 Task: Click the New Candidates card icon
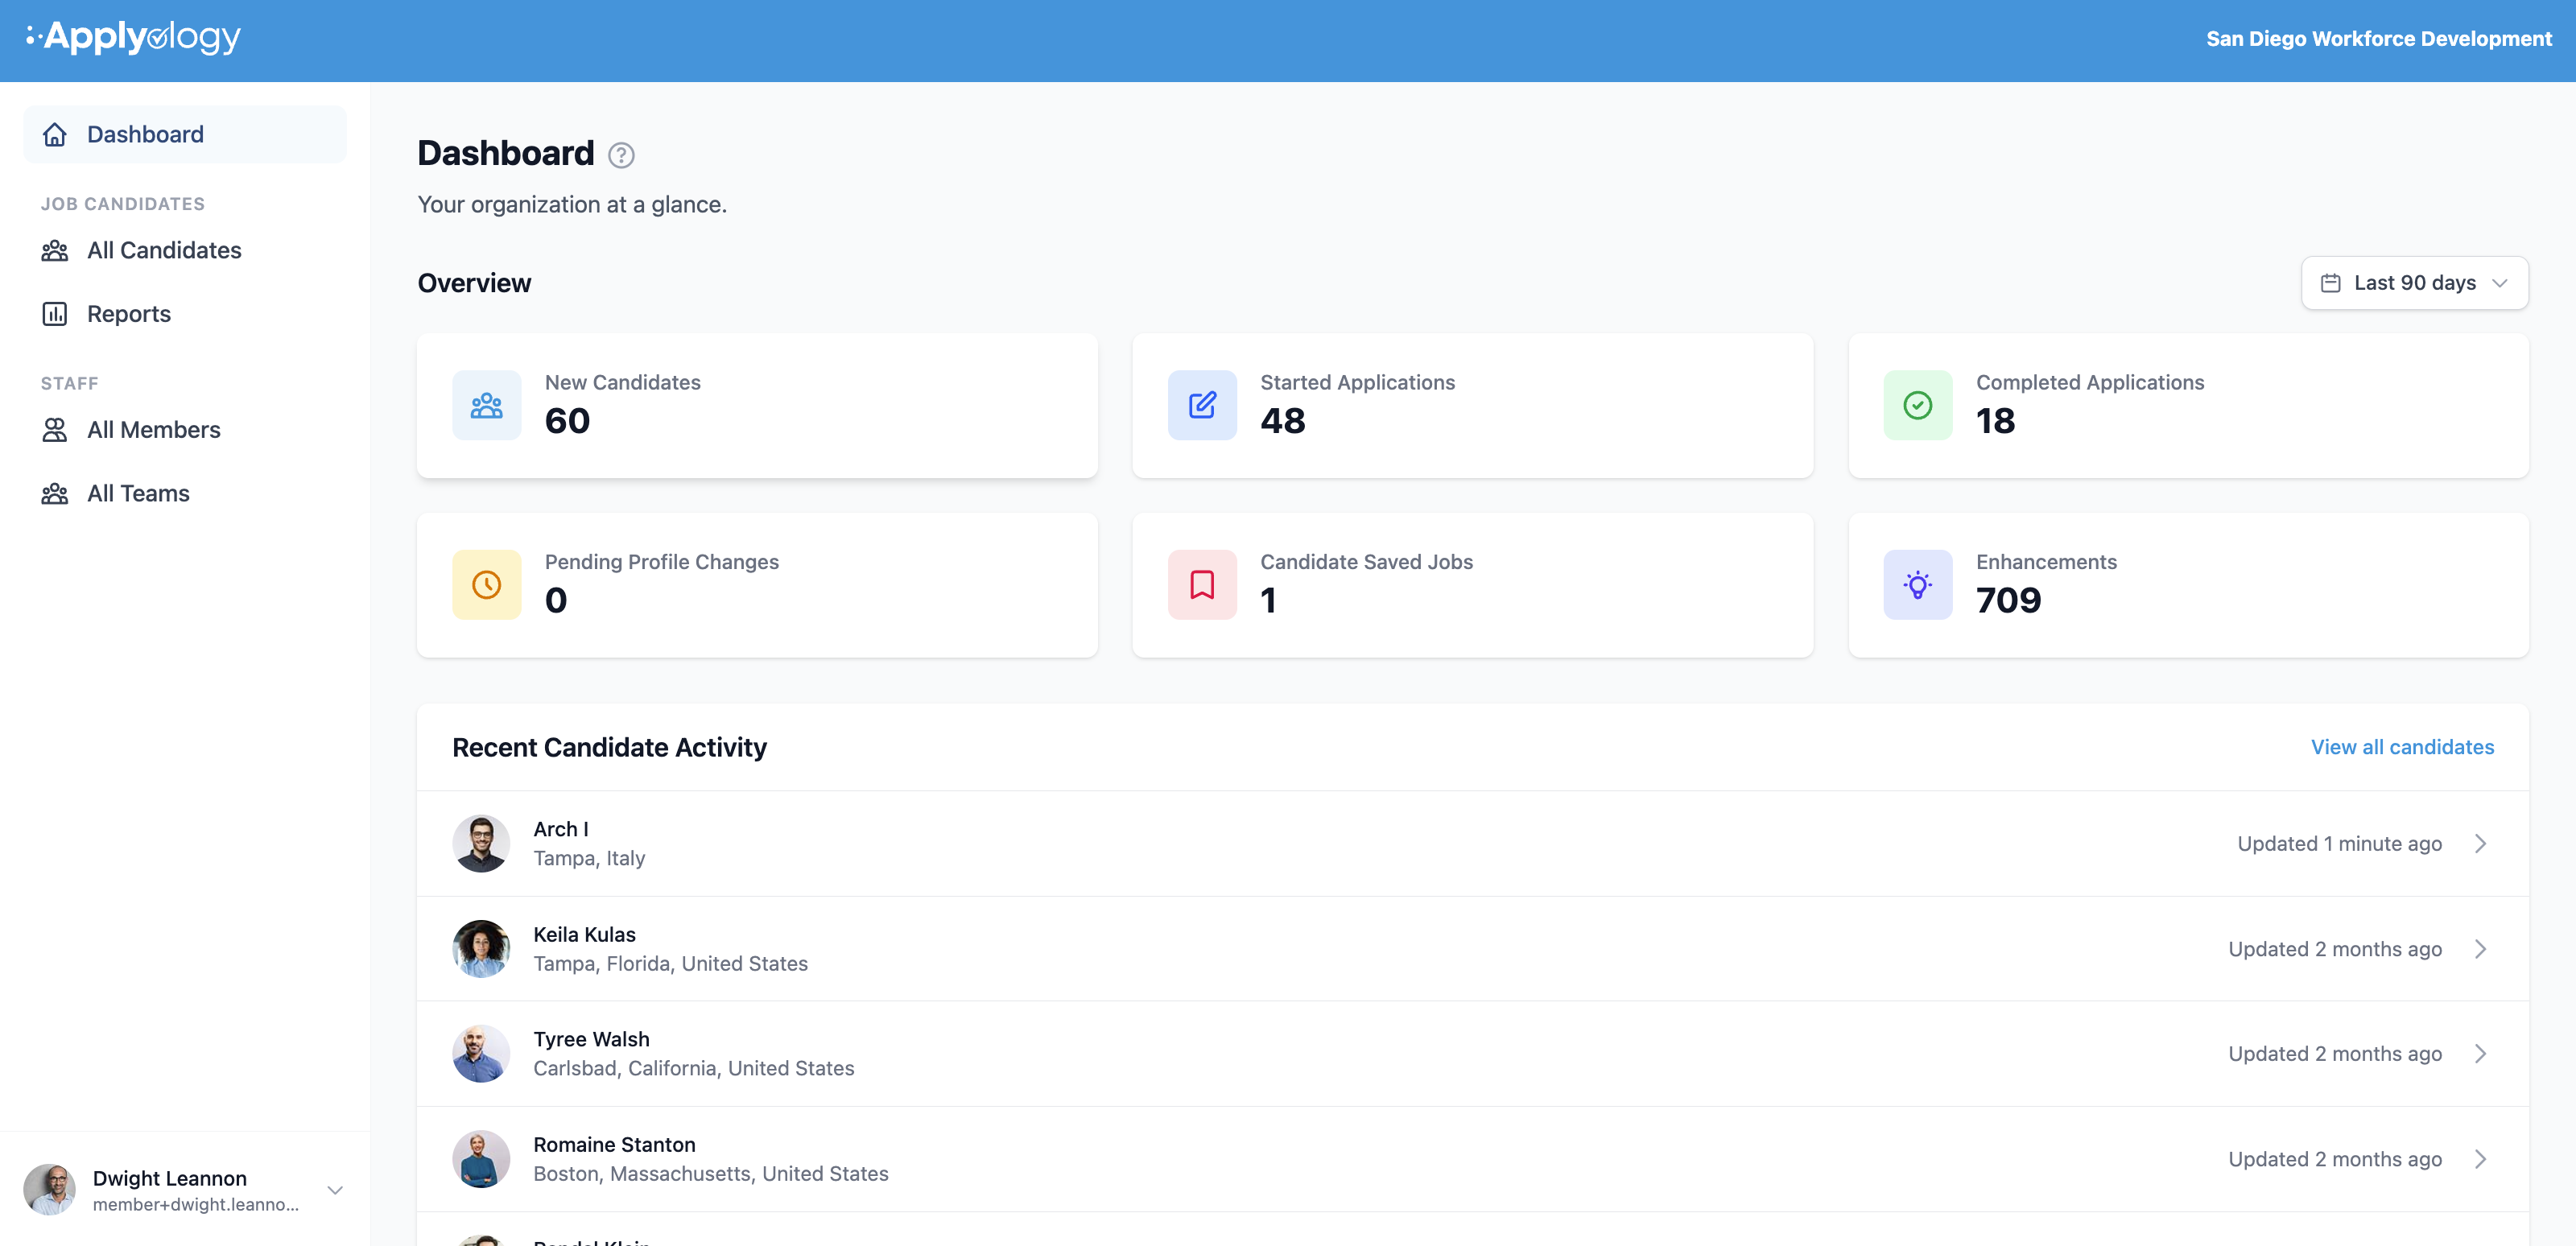(487, 405)
